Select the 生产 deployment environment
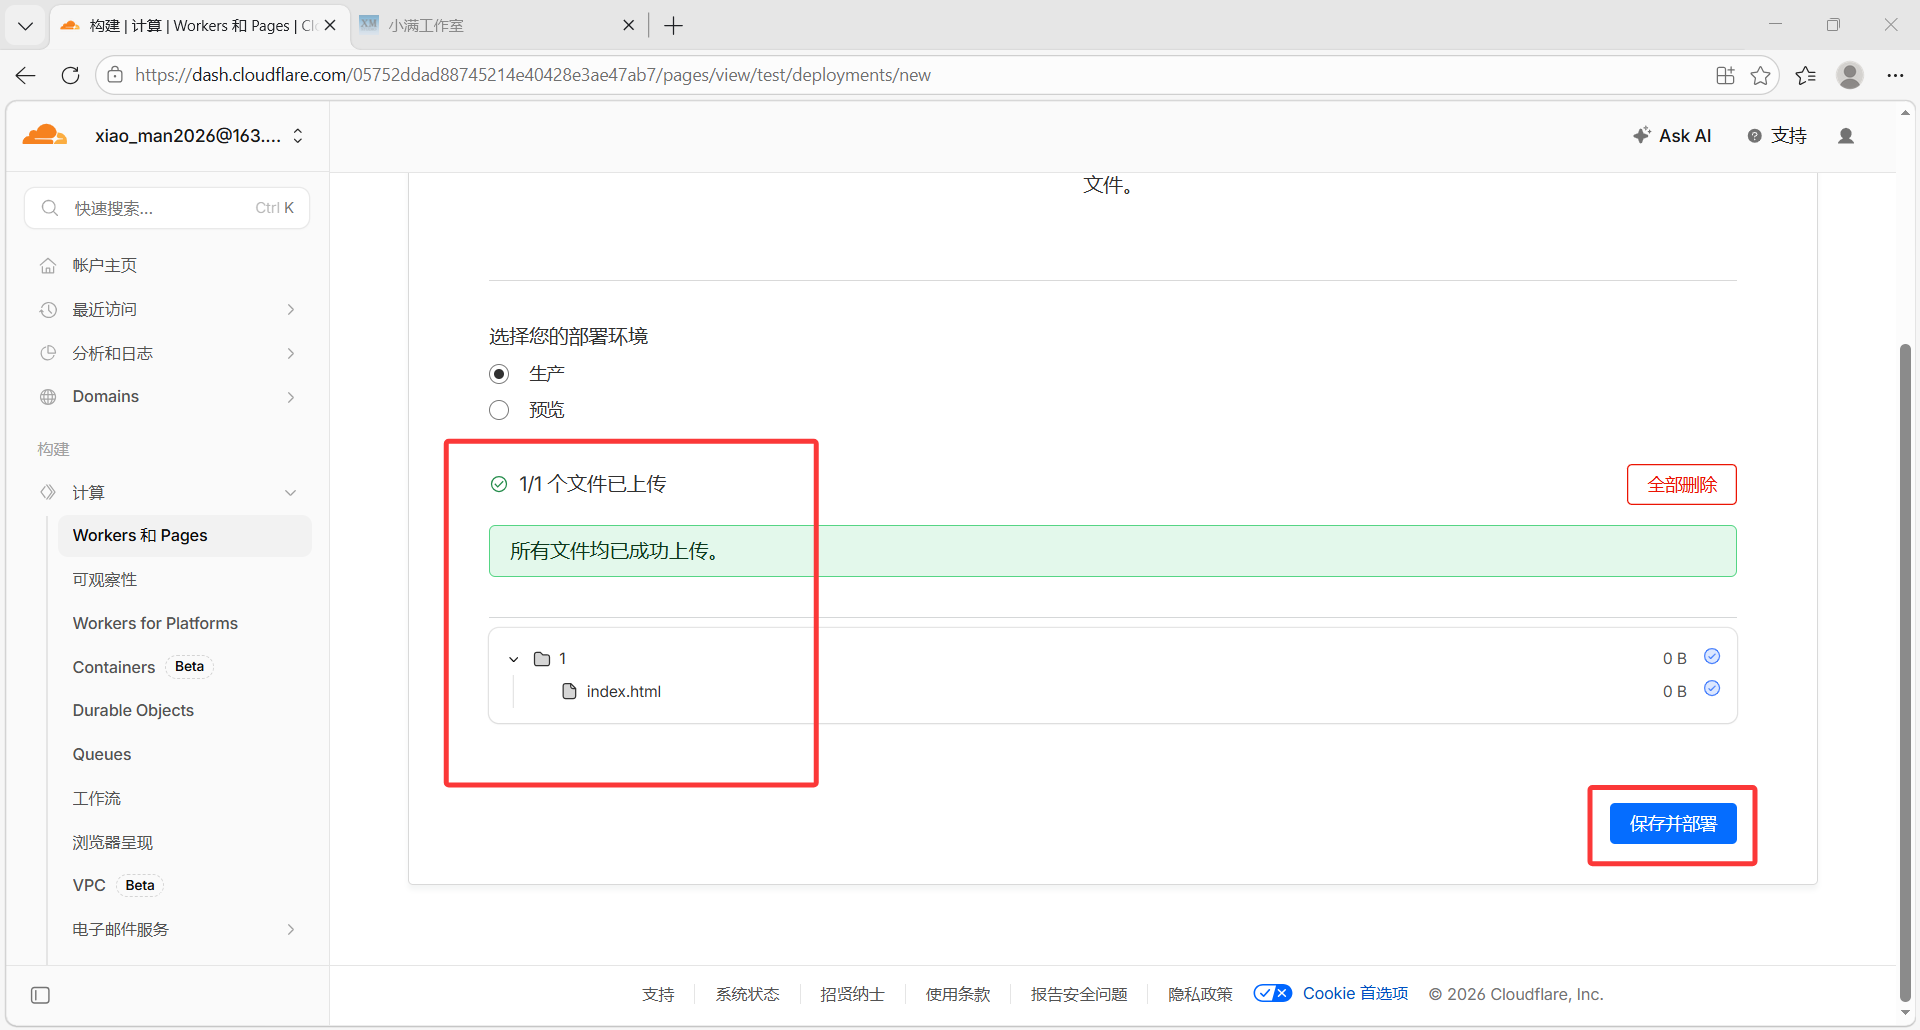Screen dimensions: 1920x1030 click(499, 374)
